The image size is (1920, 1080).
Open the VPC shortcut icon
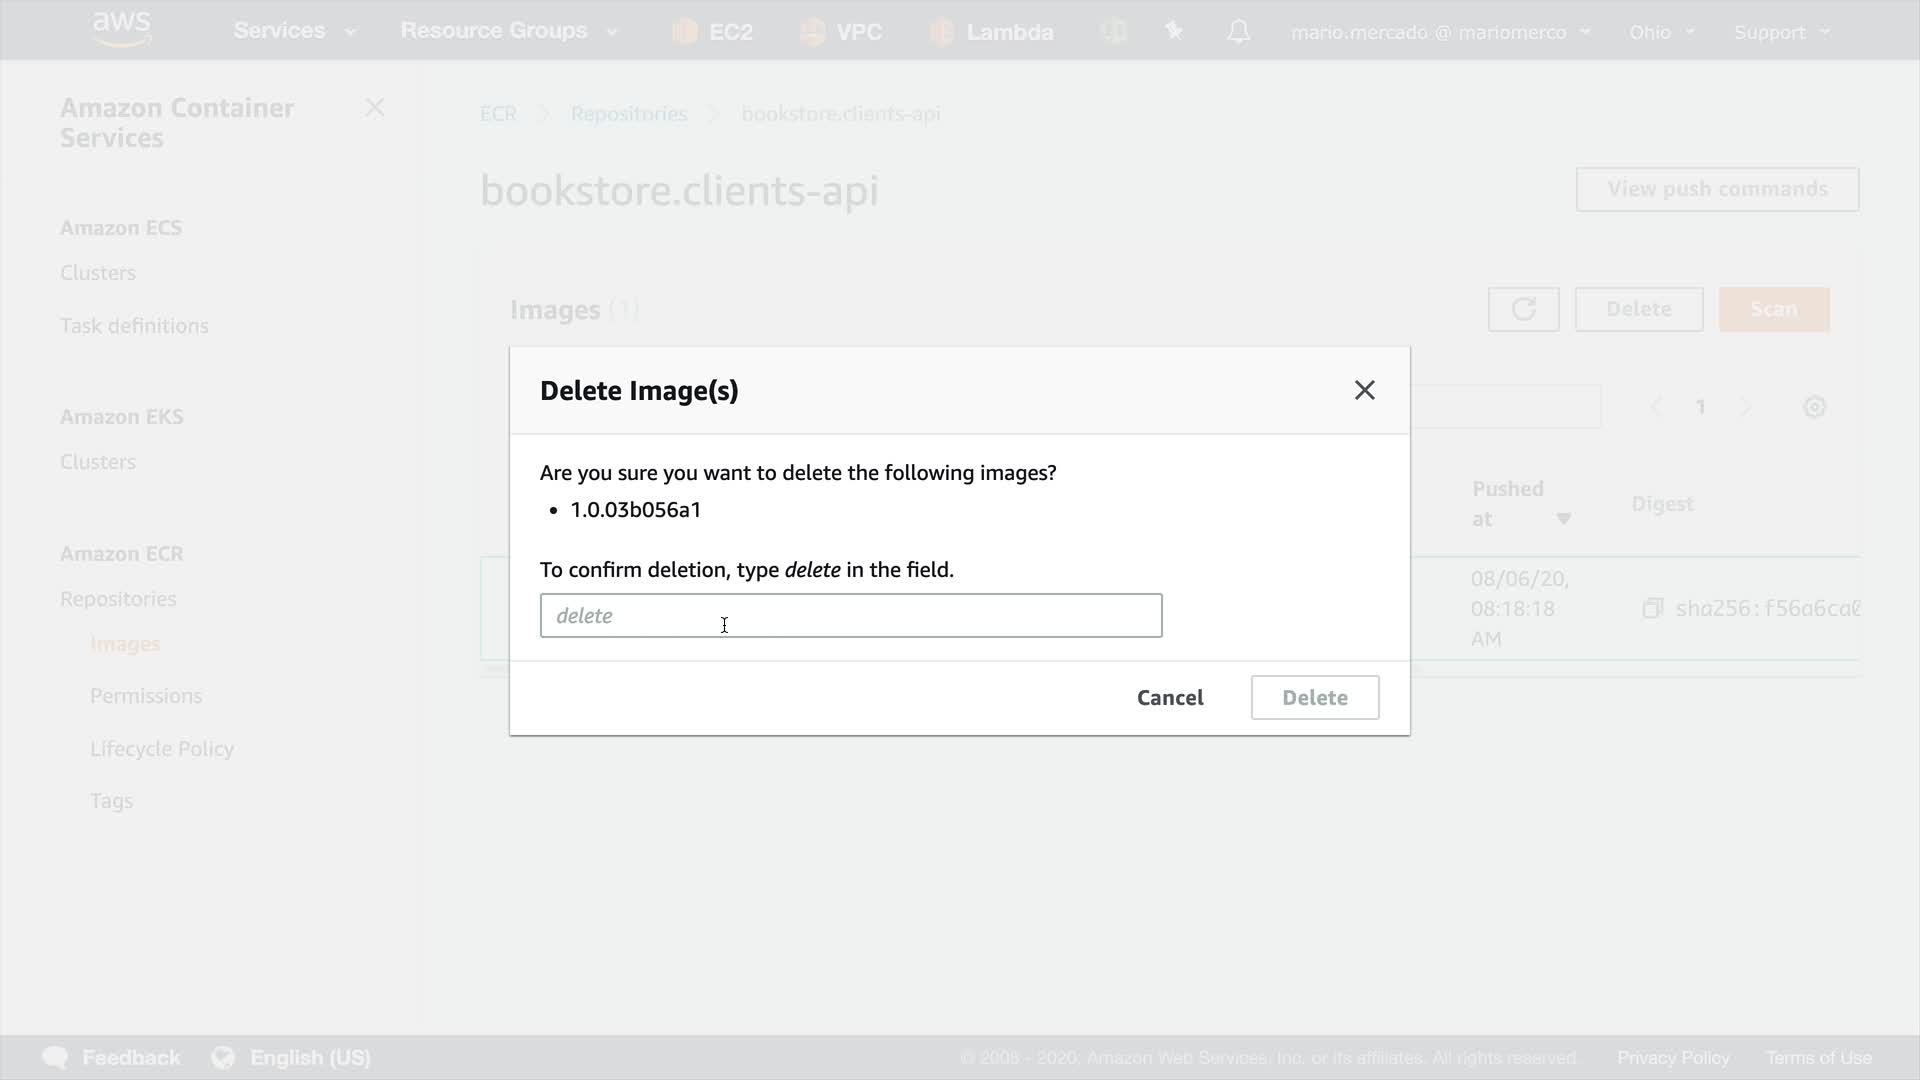click(x=813, y=32)
